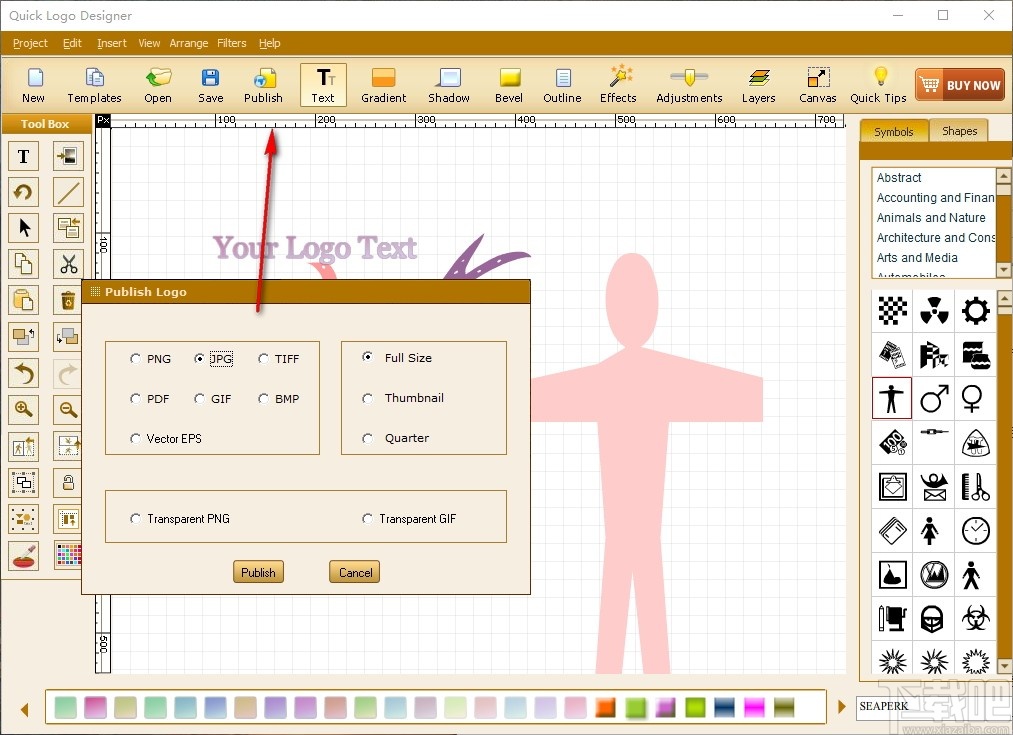The width and height of the screenshot is (1013, 735).
Task: Open the Effects wand toolbar icon
Action: 619,85
